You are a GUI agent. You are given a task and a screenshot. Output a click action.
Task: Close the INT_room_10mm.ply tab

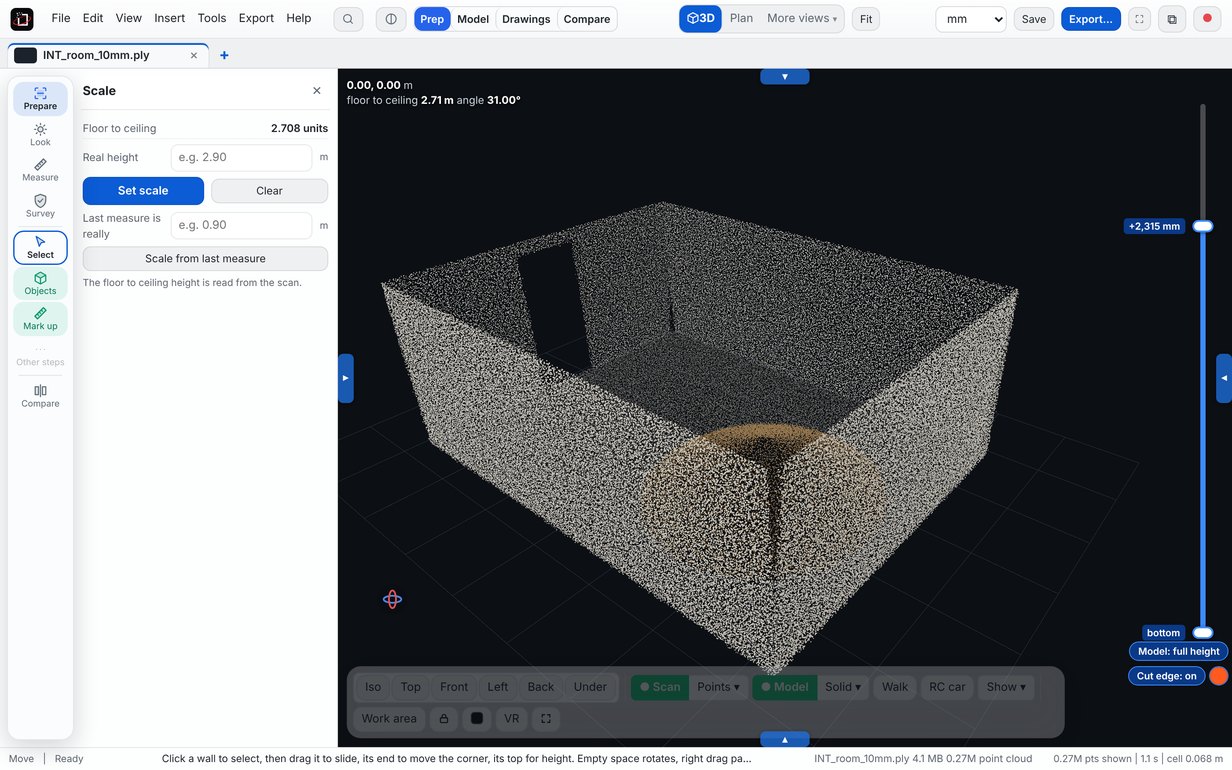(194, 56)
